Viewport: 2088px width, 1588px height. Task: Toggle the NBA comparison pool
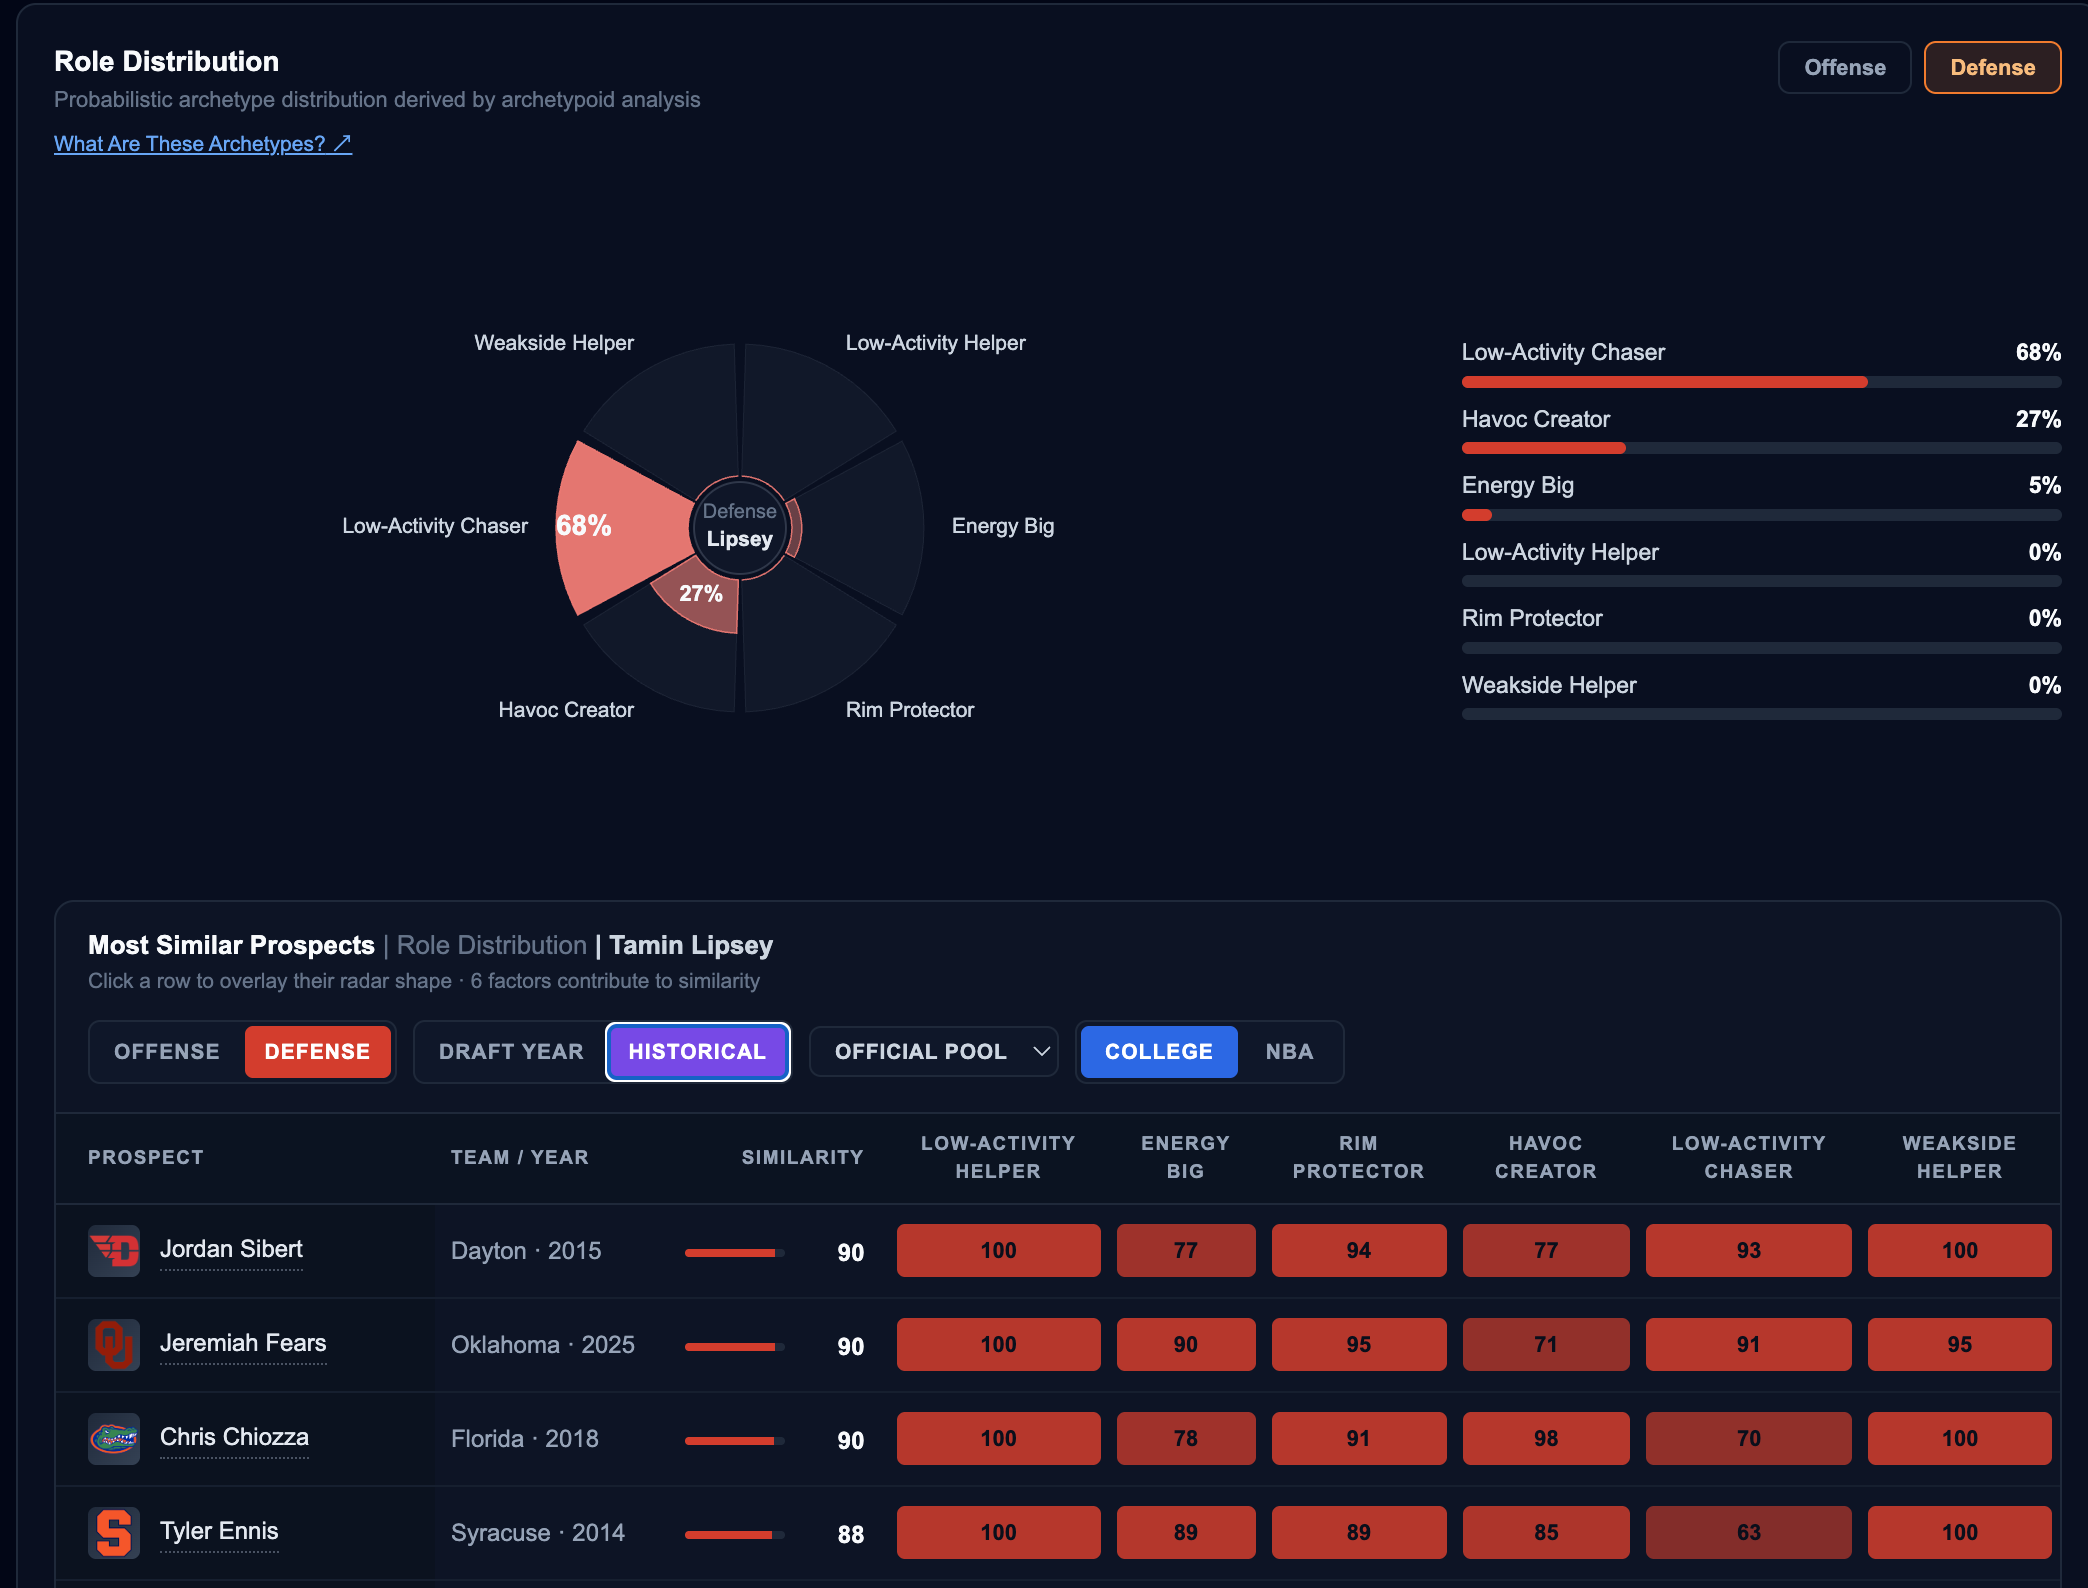(x=1289, y=1052)
